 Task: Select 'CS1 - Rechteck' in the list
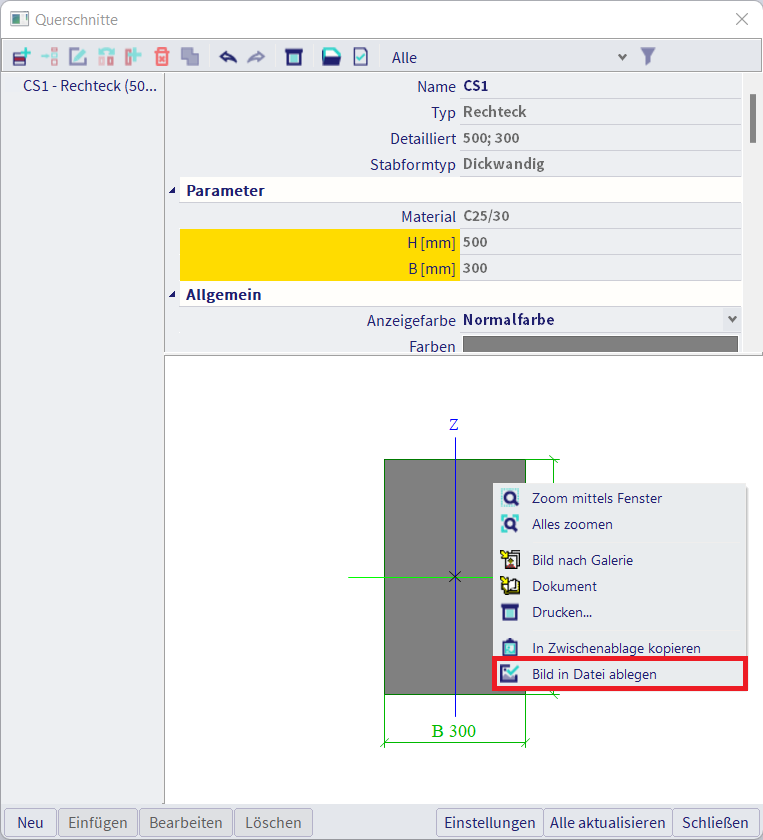[90, 86]
